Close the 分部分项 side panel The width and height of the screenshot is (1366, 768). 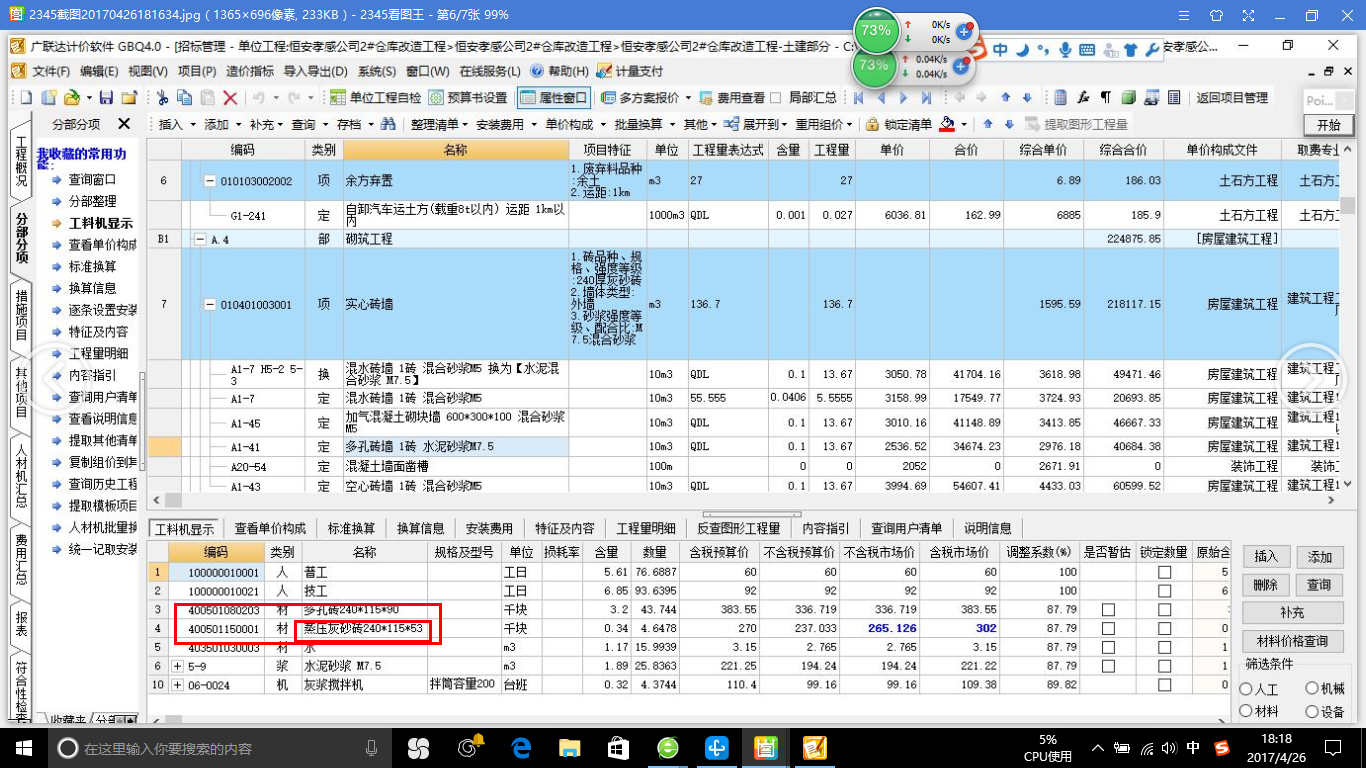124,123
